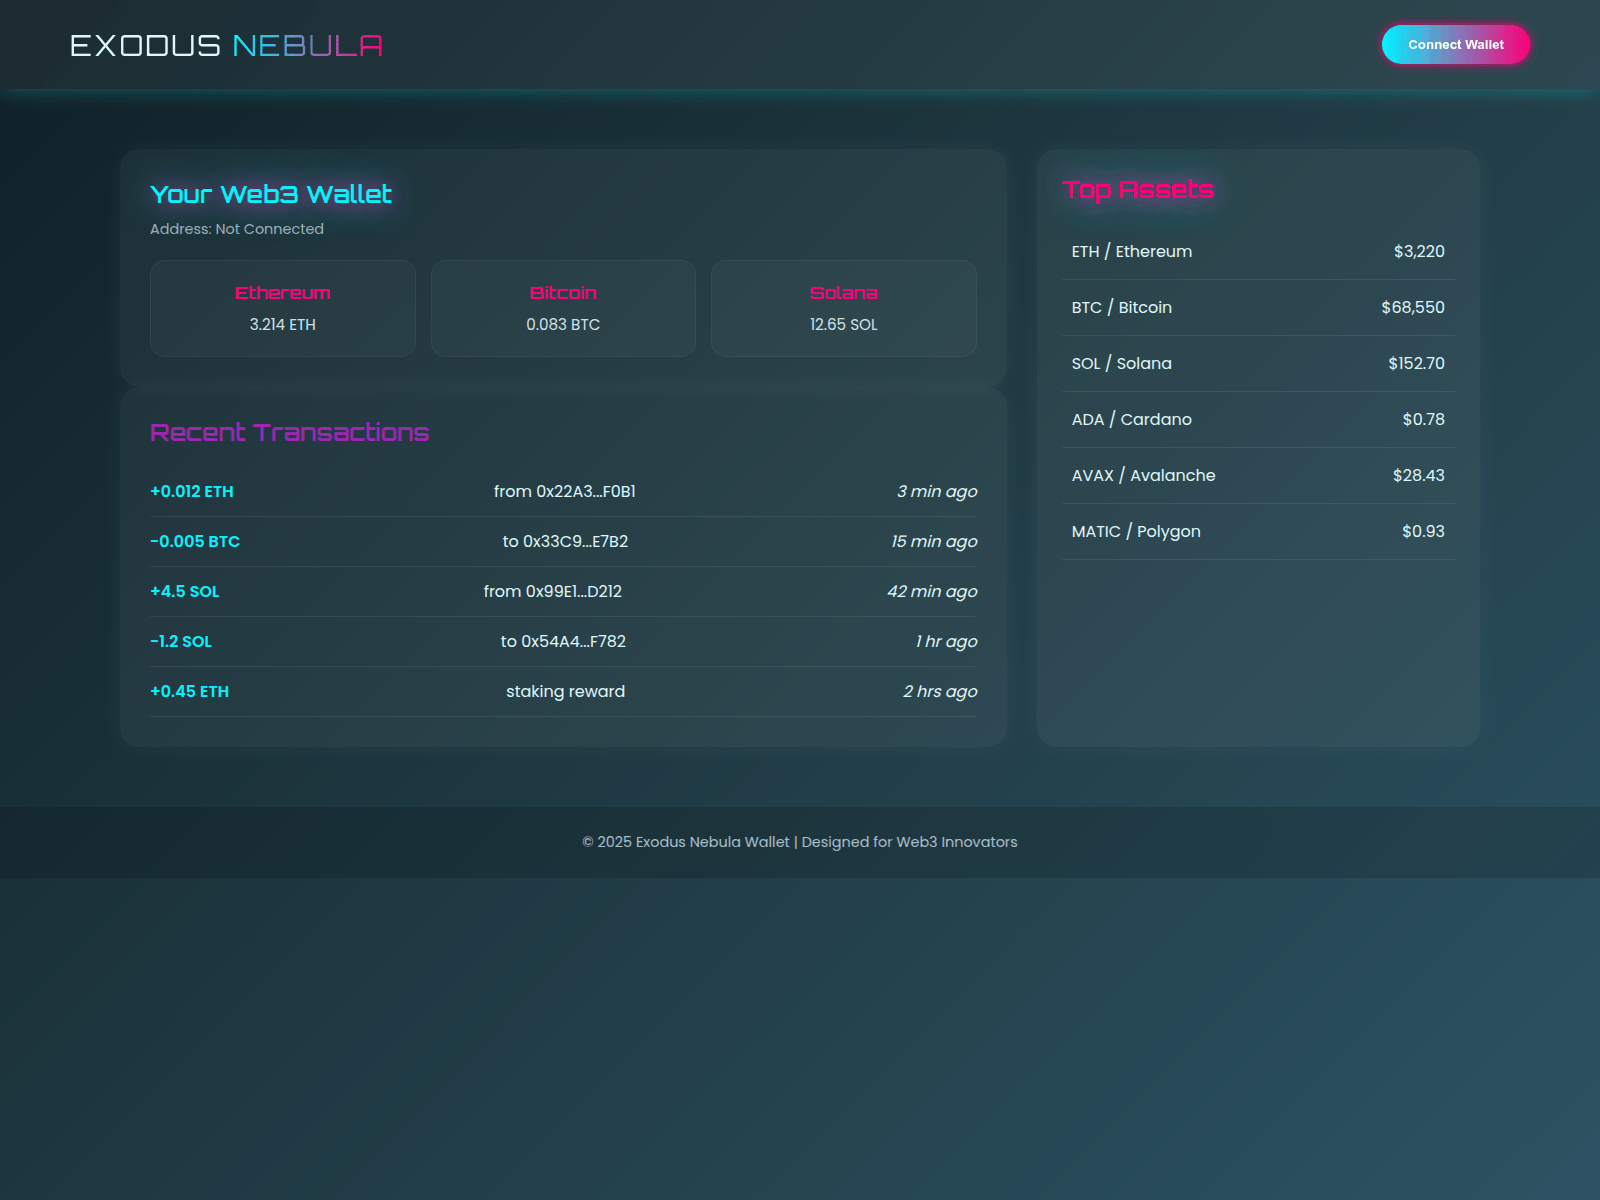This screenshot has height=1200, width=1600.
Task: Open the Top Assets heading
Action: (x=1138, y=189)
